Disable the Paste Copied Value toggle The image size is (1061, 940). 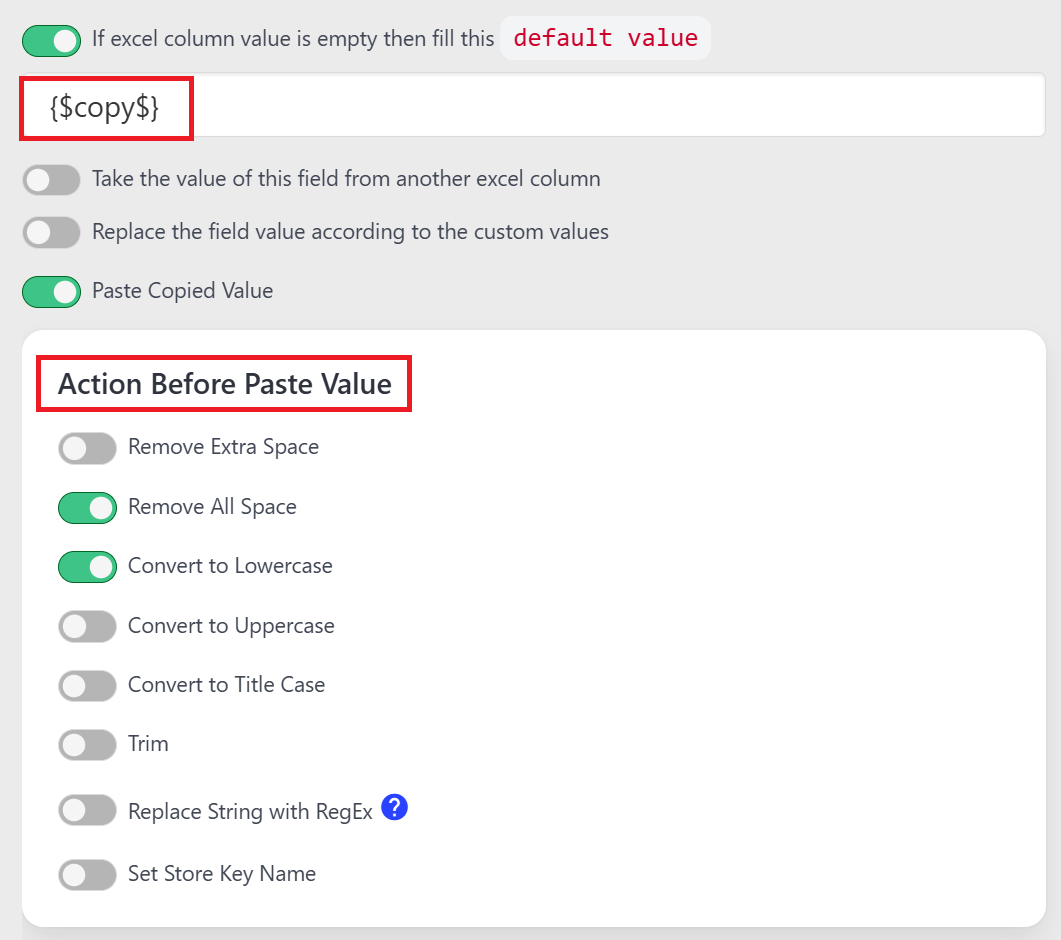51,291
